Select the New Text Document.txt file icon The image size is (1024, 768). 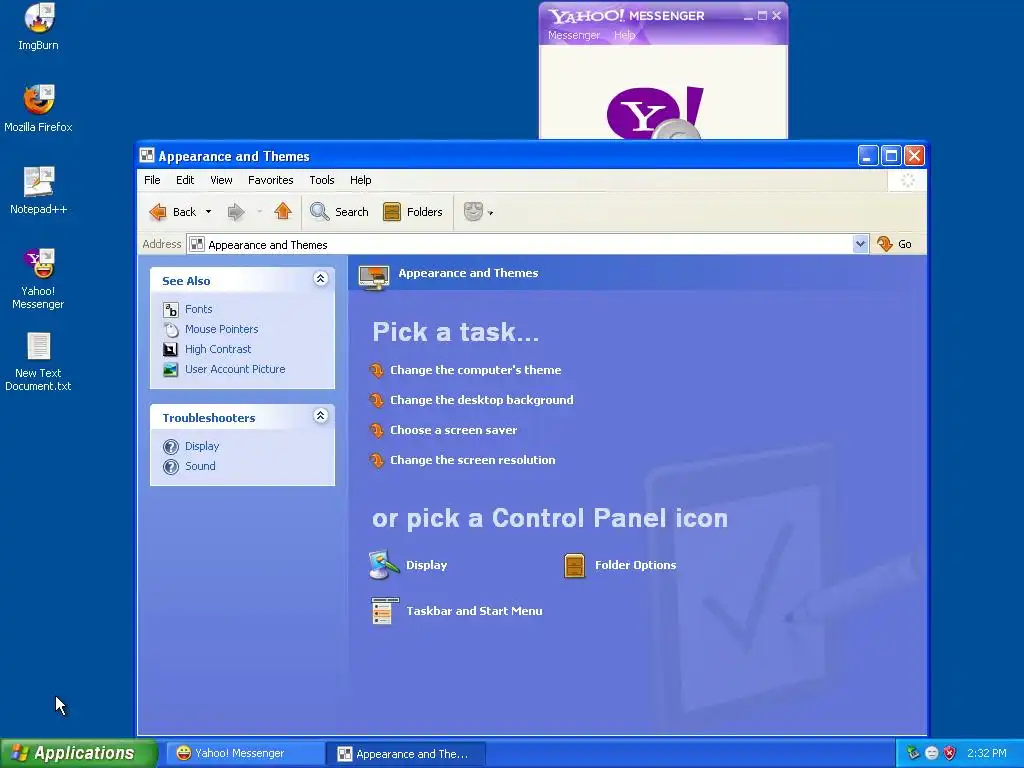tap(39, 346)
